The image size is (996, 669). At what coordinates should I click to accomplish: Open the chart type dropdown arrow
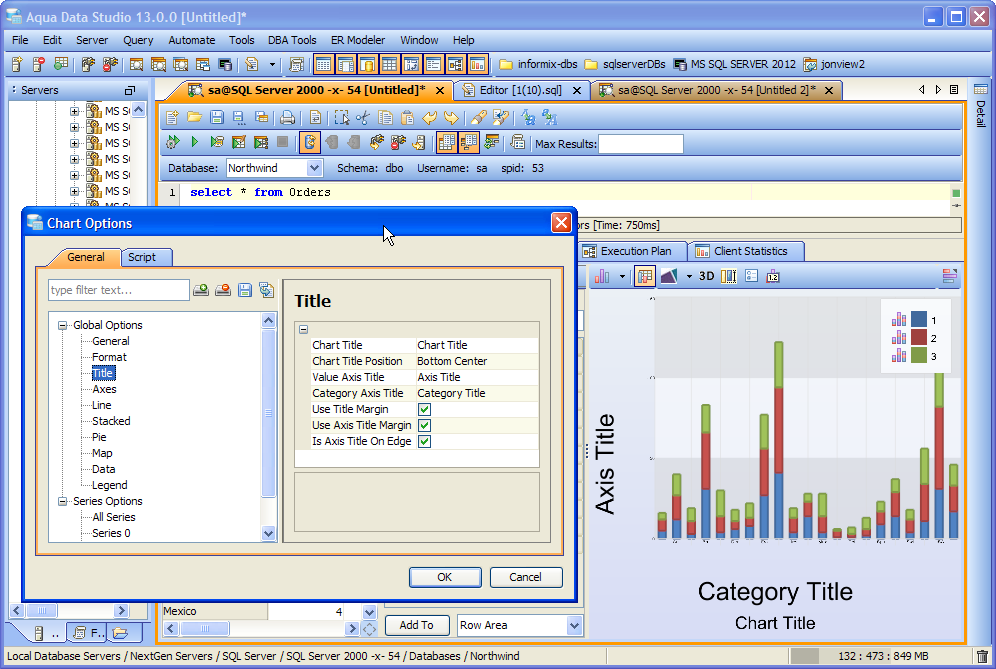(622, 276)
